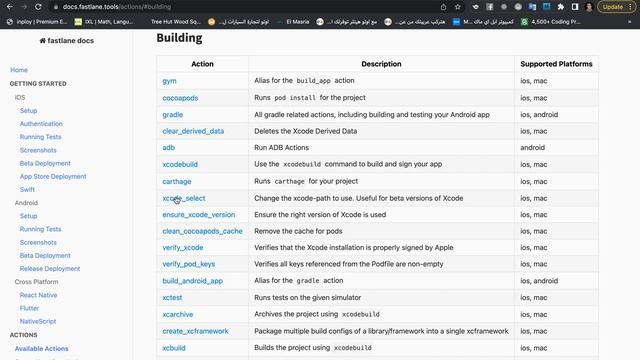Open Available Actions sidebar link
This screenshot has width=640, height=360.
41,349
